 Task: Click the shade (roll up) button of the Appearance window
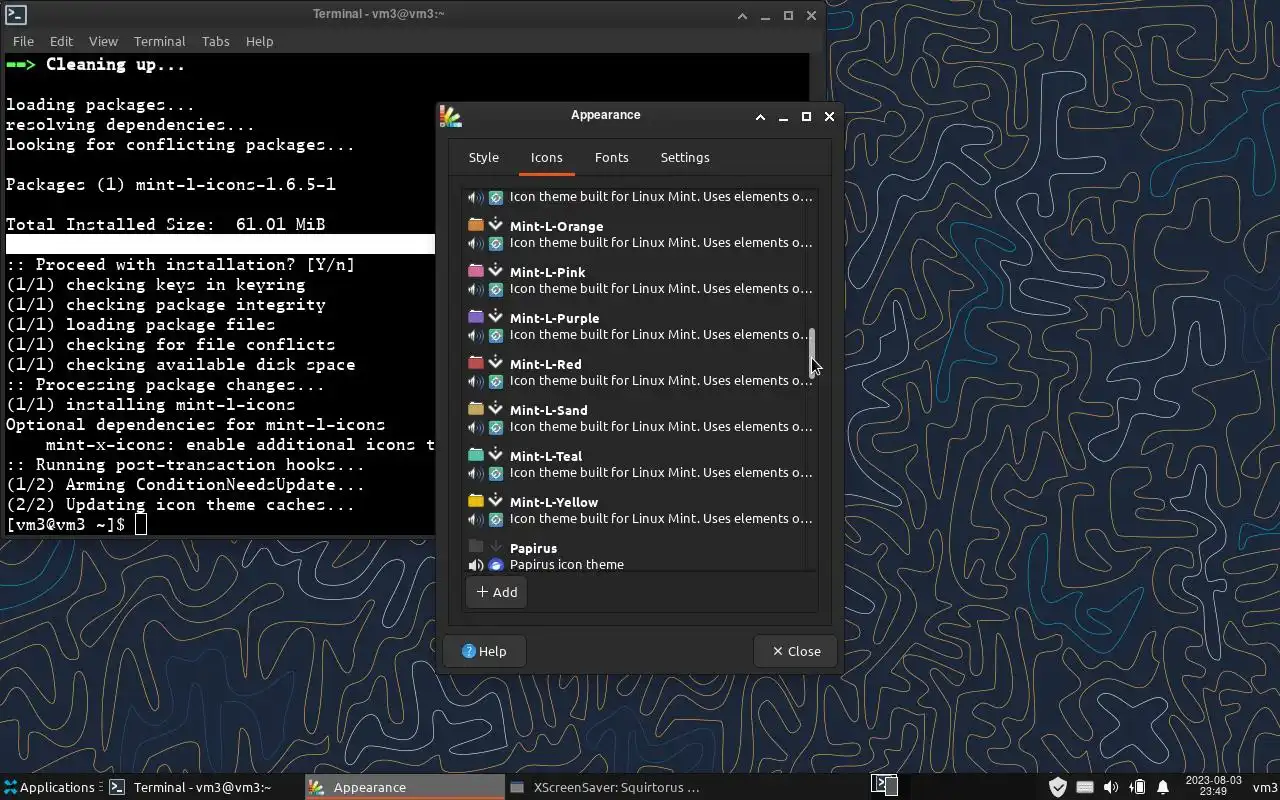click(x=760, y=116)
